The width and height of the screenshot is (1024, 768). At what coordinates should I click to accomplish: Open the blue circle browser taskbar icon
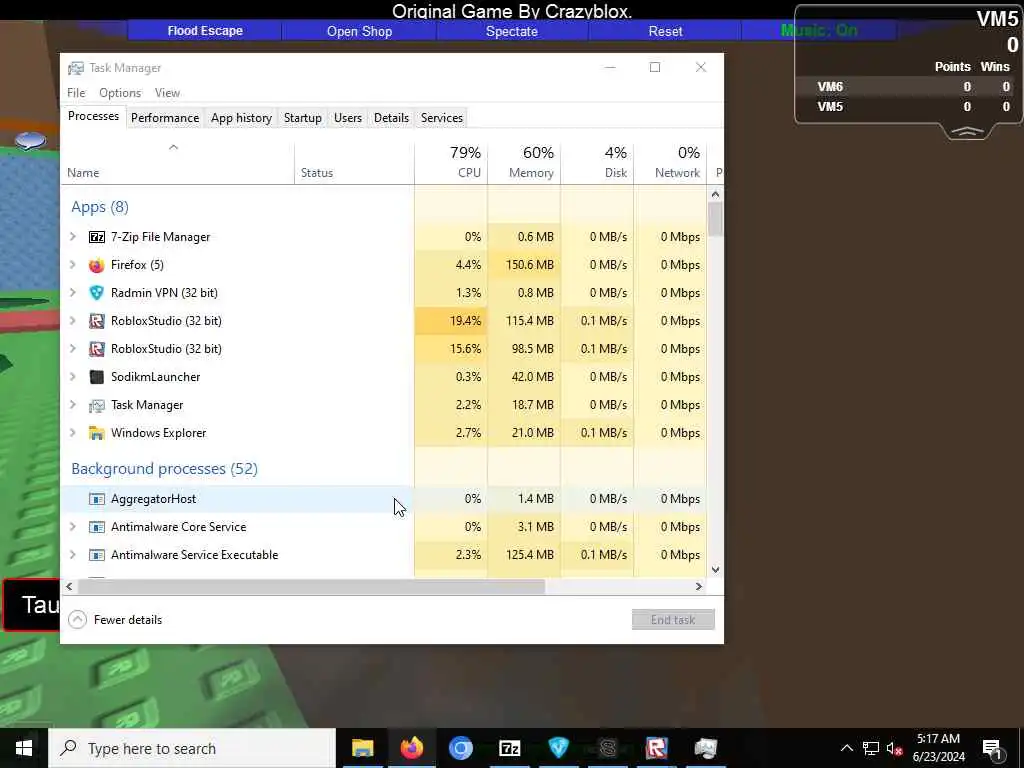tap(460, 748)
